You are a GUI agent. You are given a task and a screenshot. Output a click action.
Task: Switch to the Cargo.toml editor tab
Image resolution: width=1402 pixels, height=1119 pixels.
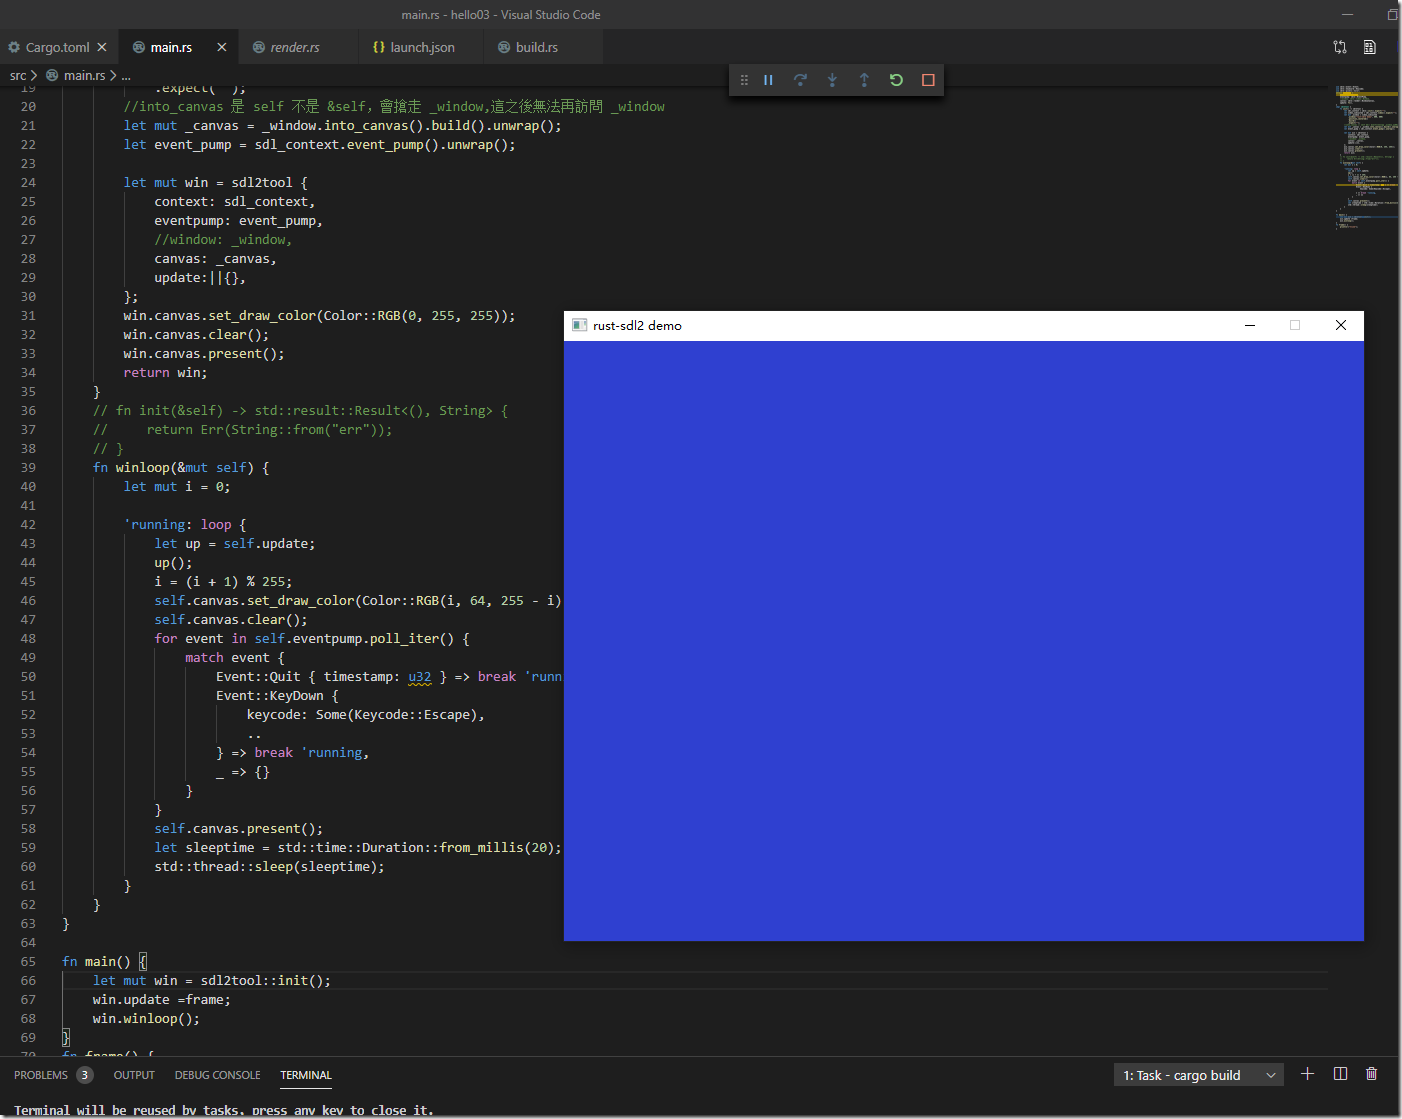point(57,47)
